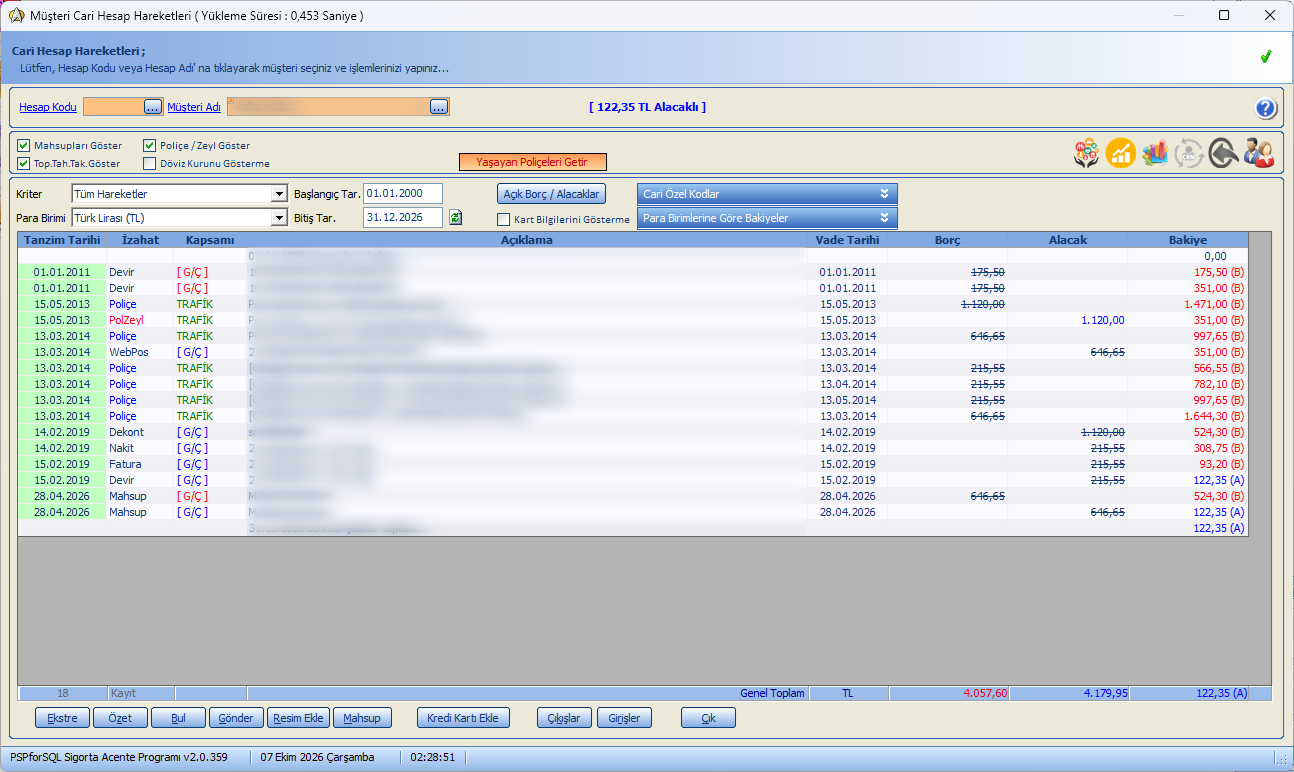1294x772 pixels.
Task: Click the Çık button
Action: (x=708, y=718)
